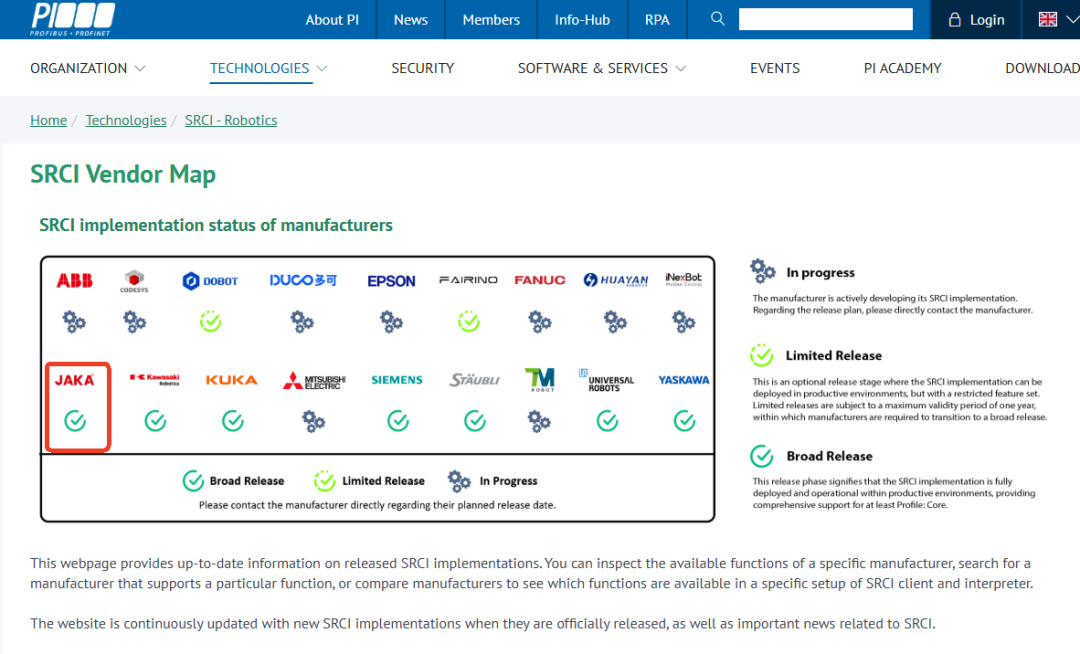Click the gears status icon under ABB

tap(74, 321)
